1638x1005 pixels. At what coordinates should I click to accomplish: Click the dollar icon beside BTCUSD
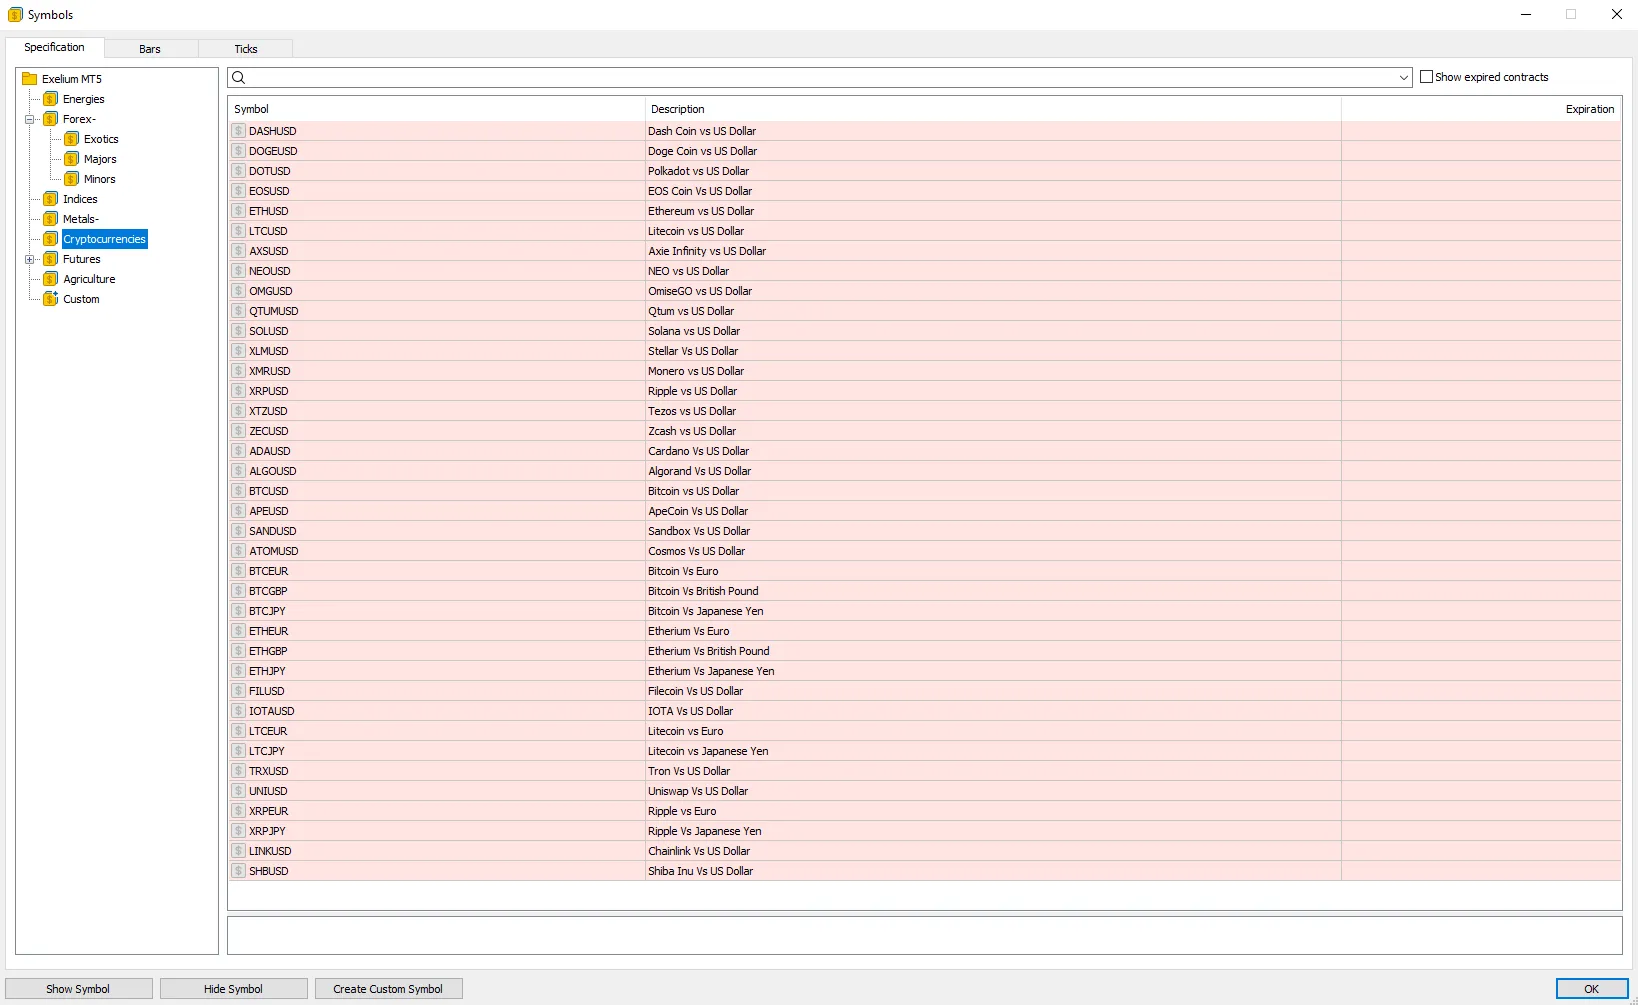click(239, 491)
